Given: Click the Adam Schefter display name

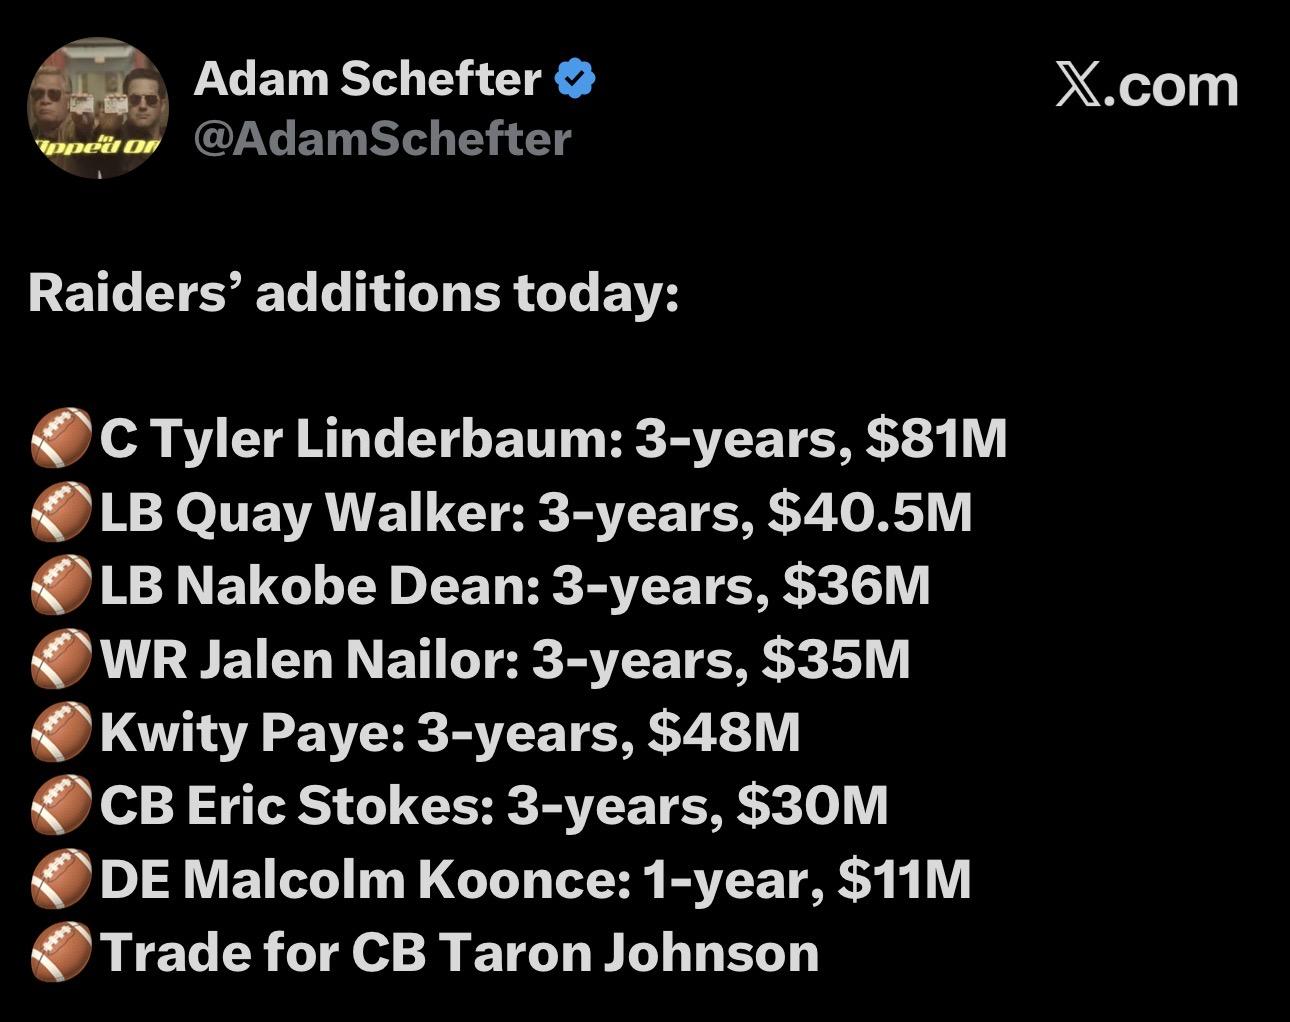Looking at the screenshot, I should point(366,79).
